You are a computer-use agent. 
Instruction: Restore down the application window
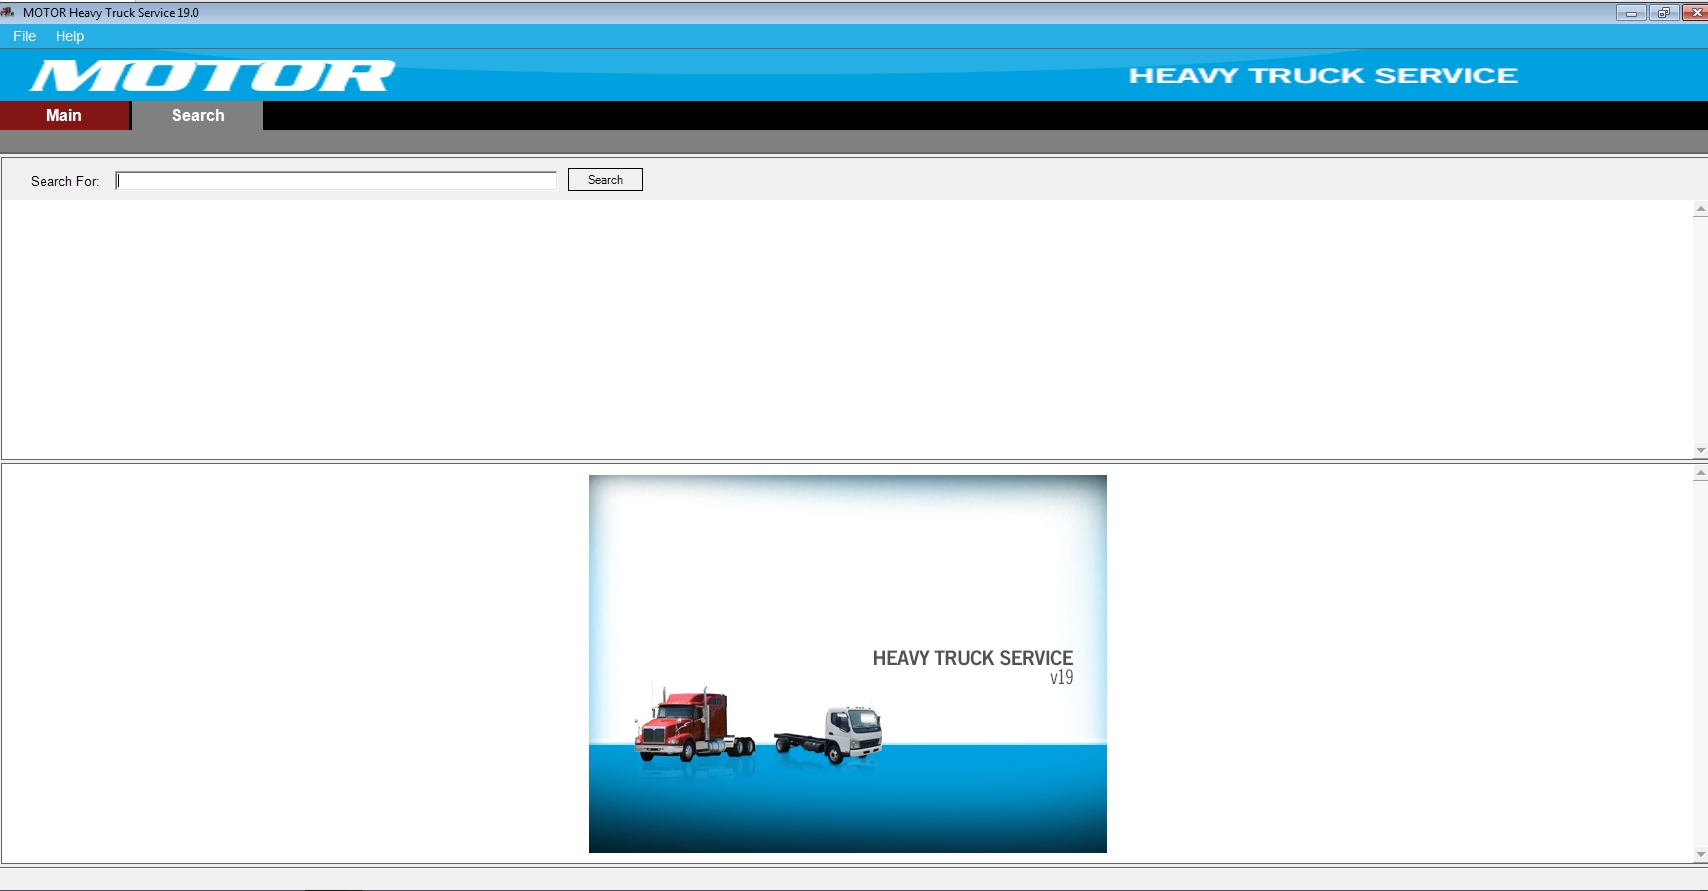point(1664,13)
